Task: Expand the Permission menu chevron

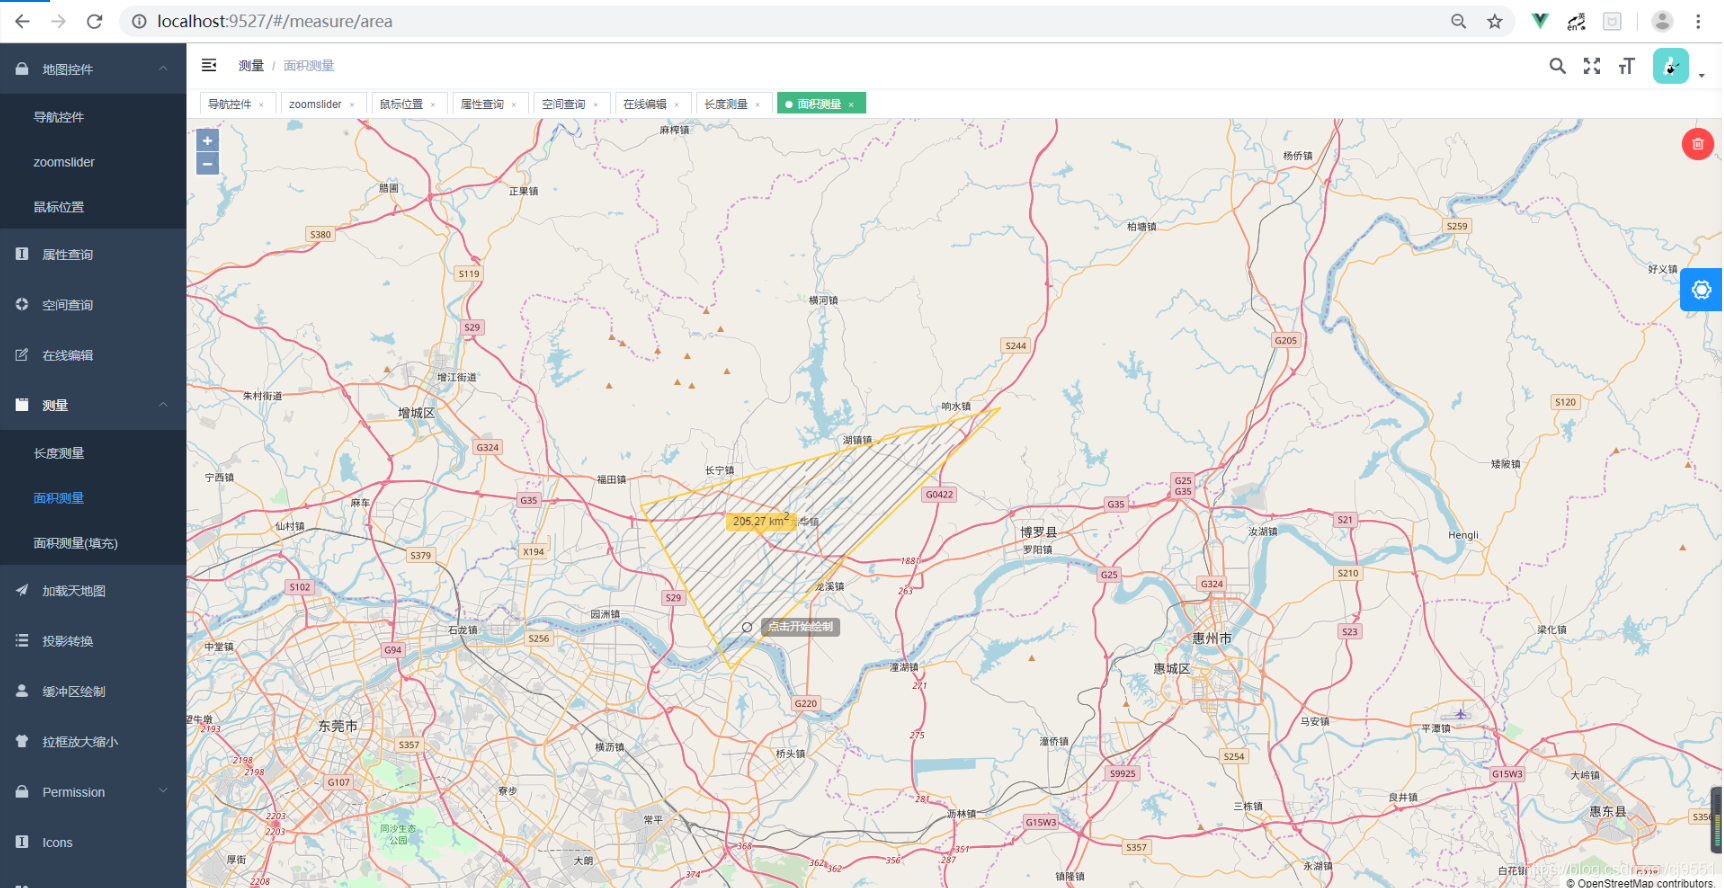Action: 163,791
